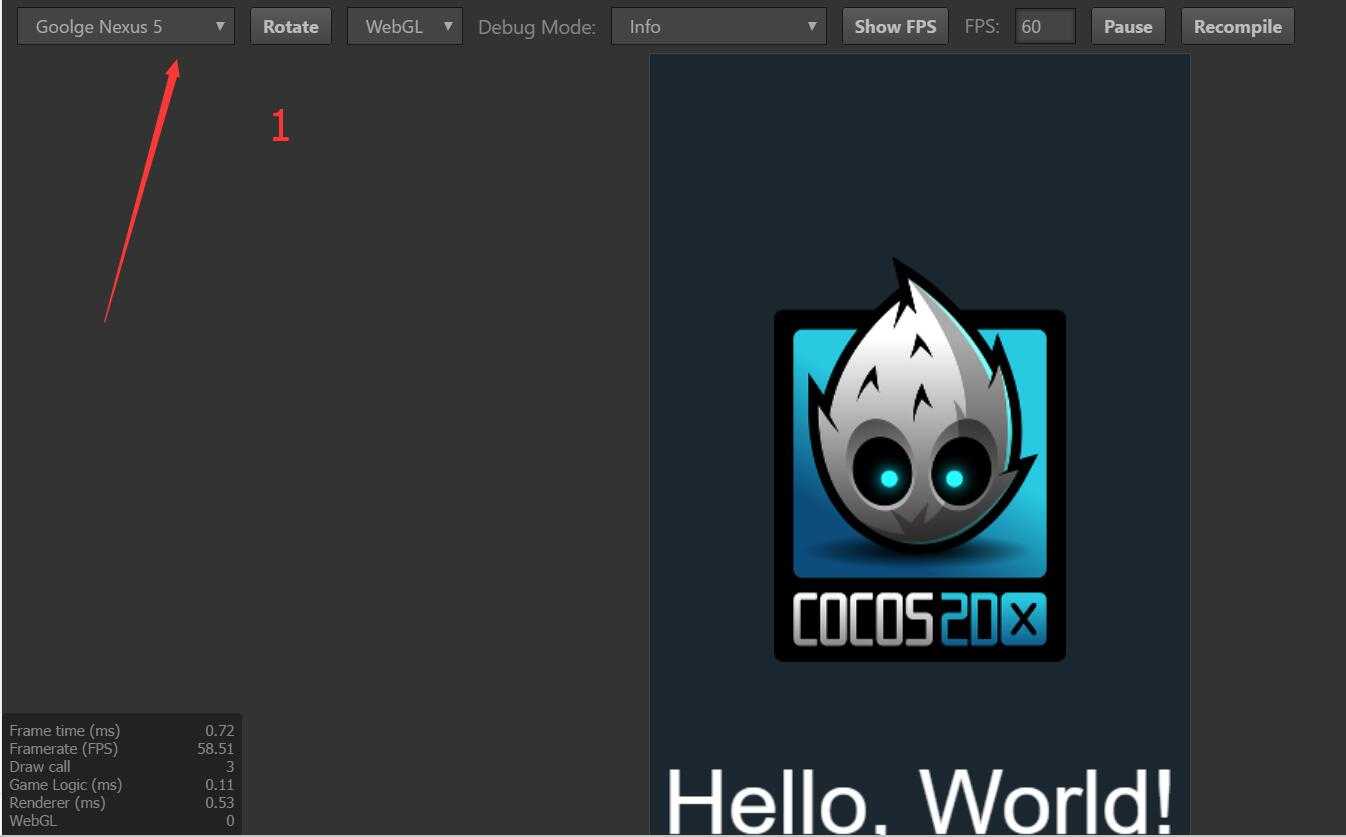Click the Game Logic (ms) stat
Image resolution: width=1346 pixels, height=837 pixels.
point(66,785)
